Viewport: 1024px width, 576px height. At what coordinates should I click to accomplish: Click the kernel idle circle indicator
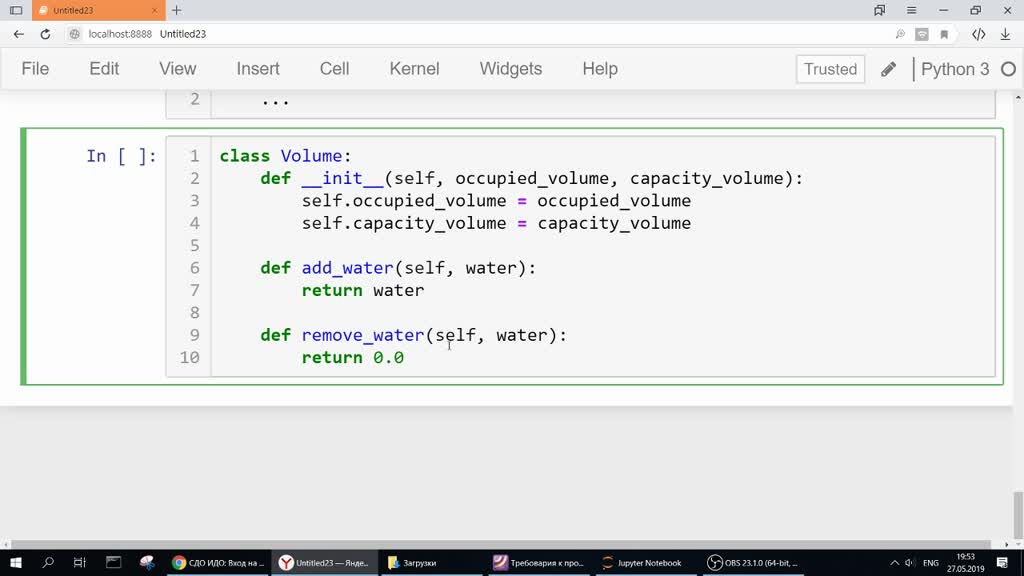coord(1008,69)
